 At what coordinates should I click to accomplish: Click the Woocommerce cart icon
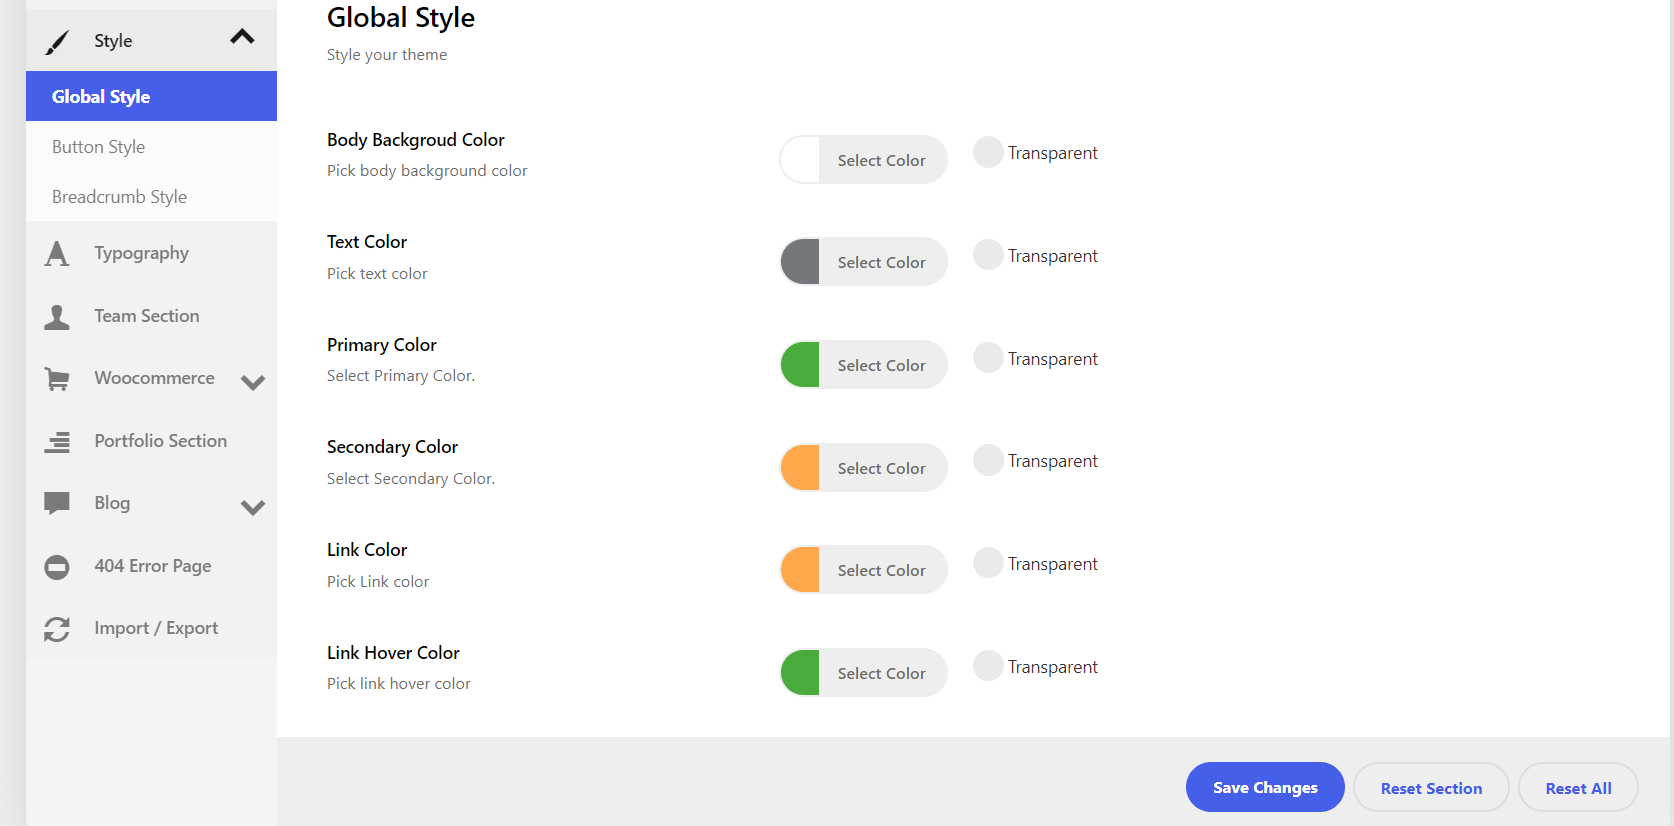tap(57, 378)
